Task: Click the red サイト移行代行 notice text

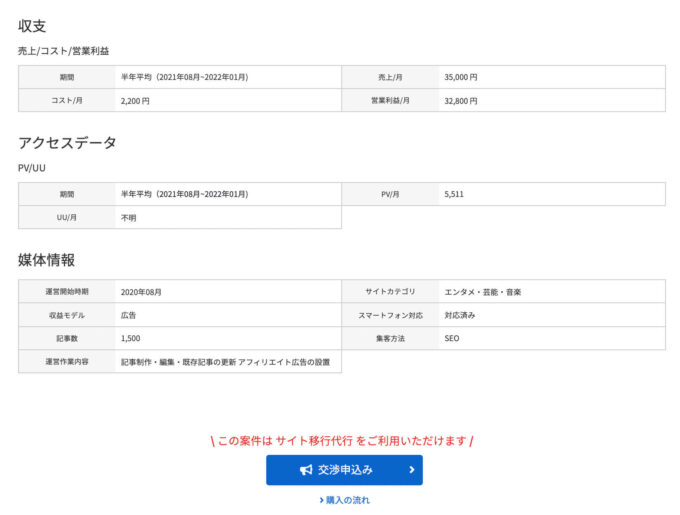Action: pyautogui.click(x=341, y=441)
